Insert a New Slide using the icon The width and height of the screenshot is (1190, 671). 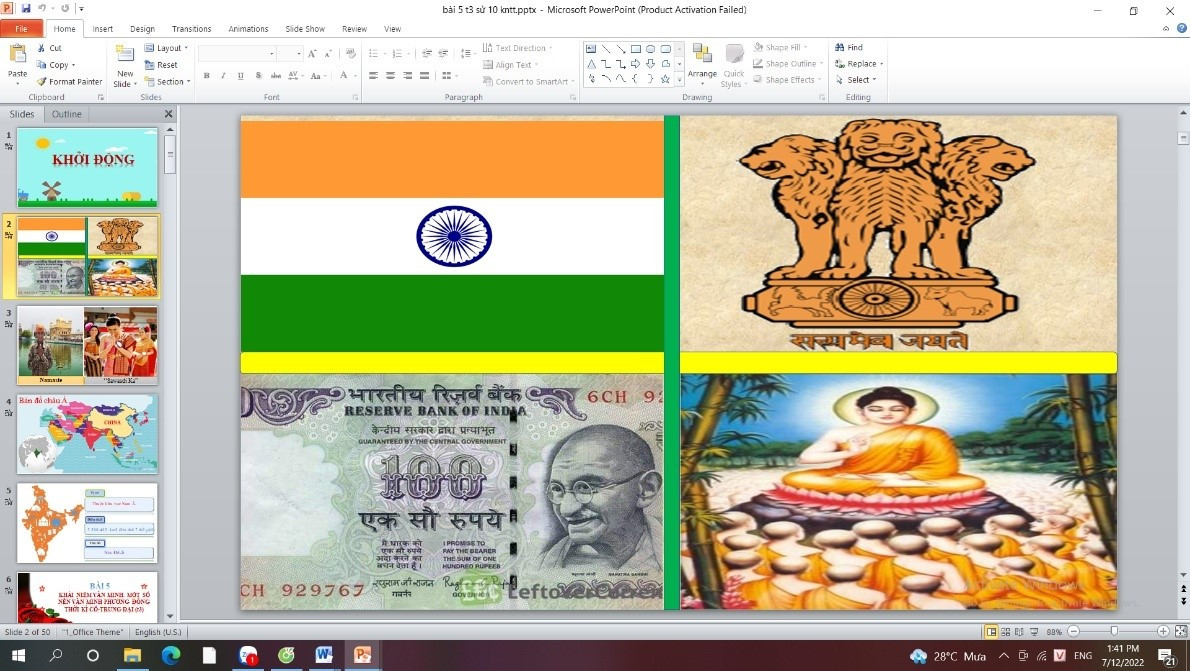pyautogui.click(x=124, y=54)
